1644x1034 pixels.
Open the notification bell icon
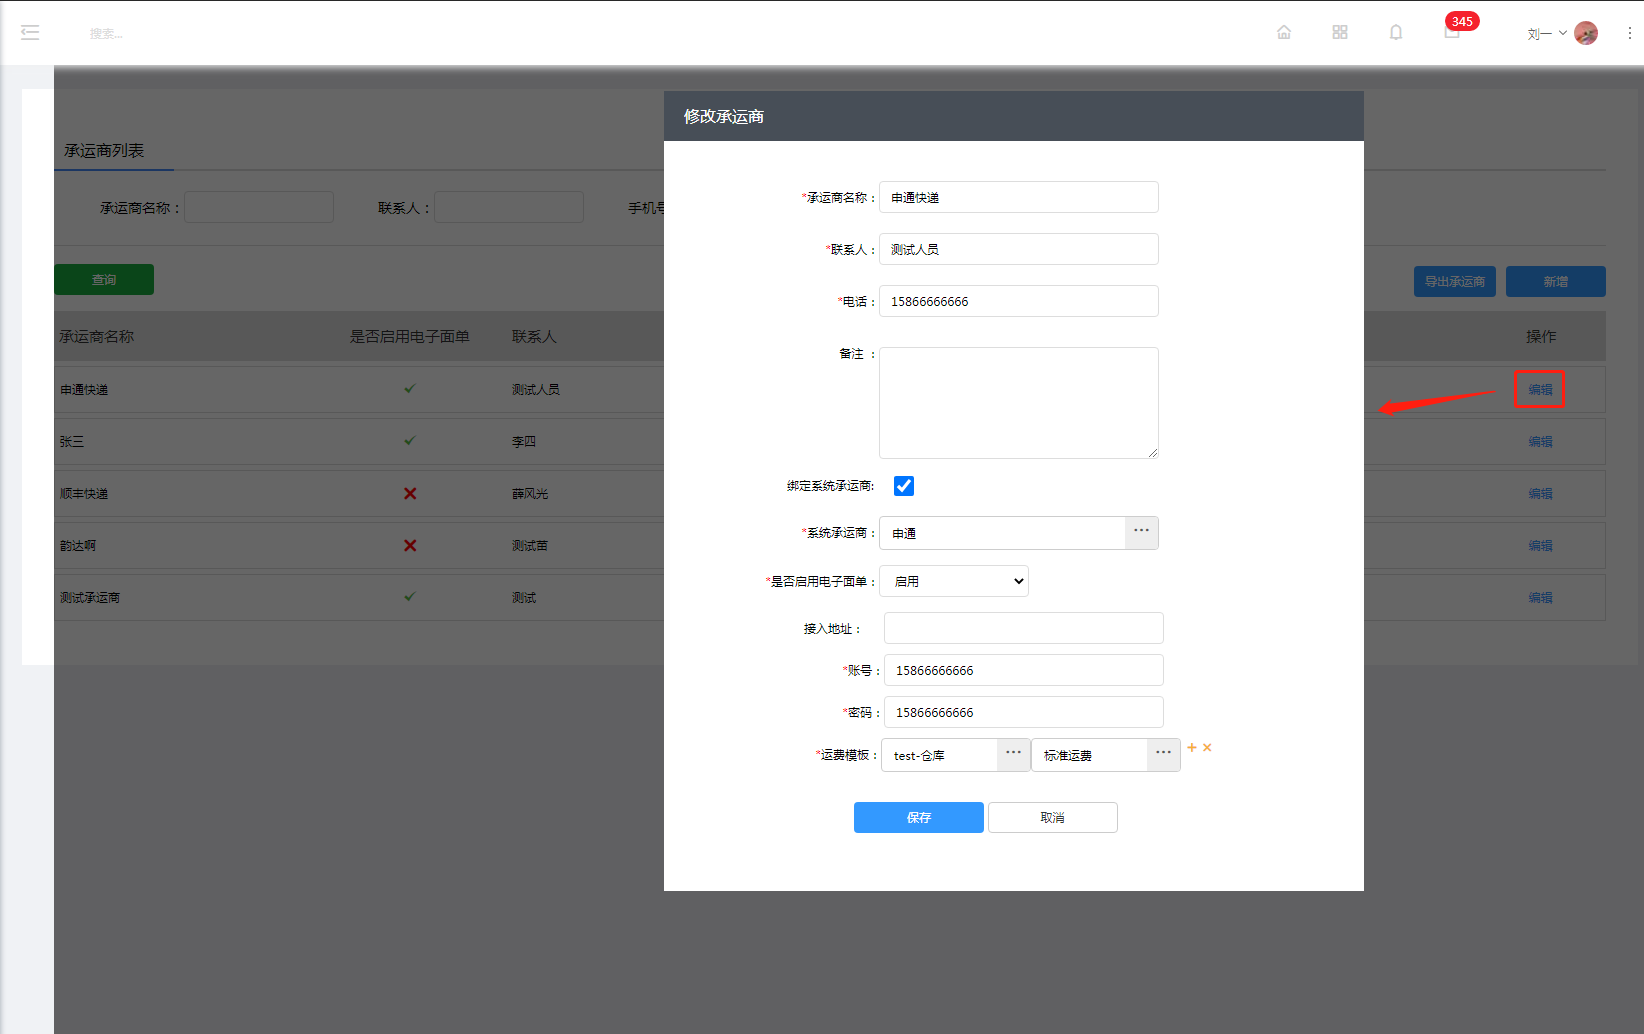[1396, 32]
